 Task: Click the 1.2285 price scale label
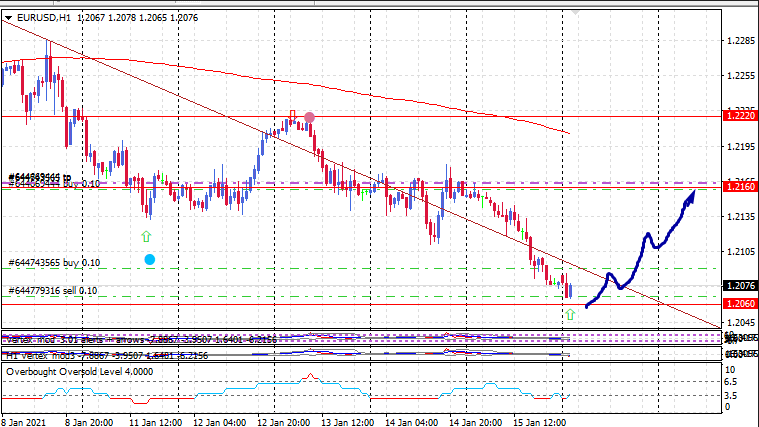[741, 41]
